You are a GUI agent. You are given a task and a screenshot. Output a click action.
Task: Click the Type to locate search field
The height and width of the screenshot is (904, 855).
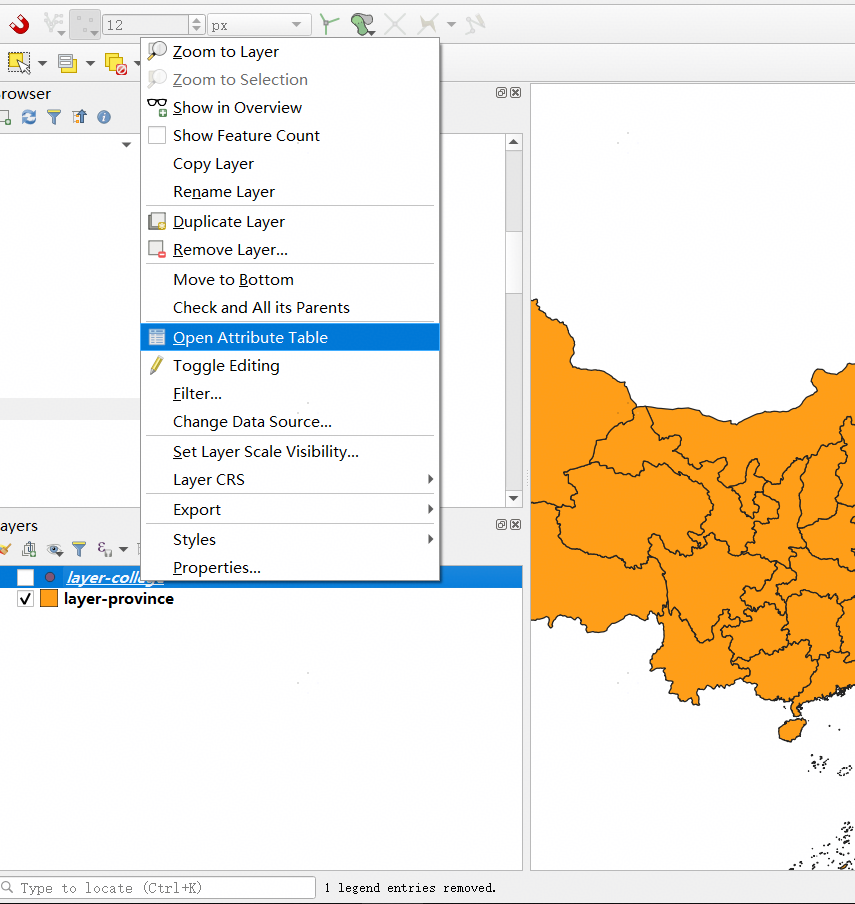point(160,888)
